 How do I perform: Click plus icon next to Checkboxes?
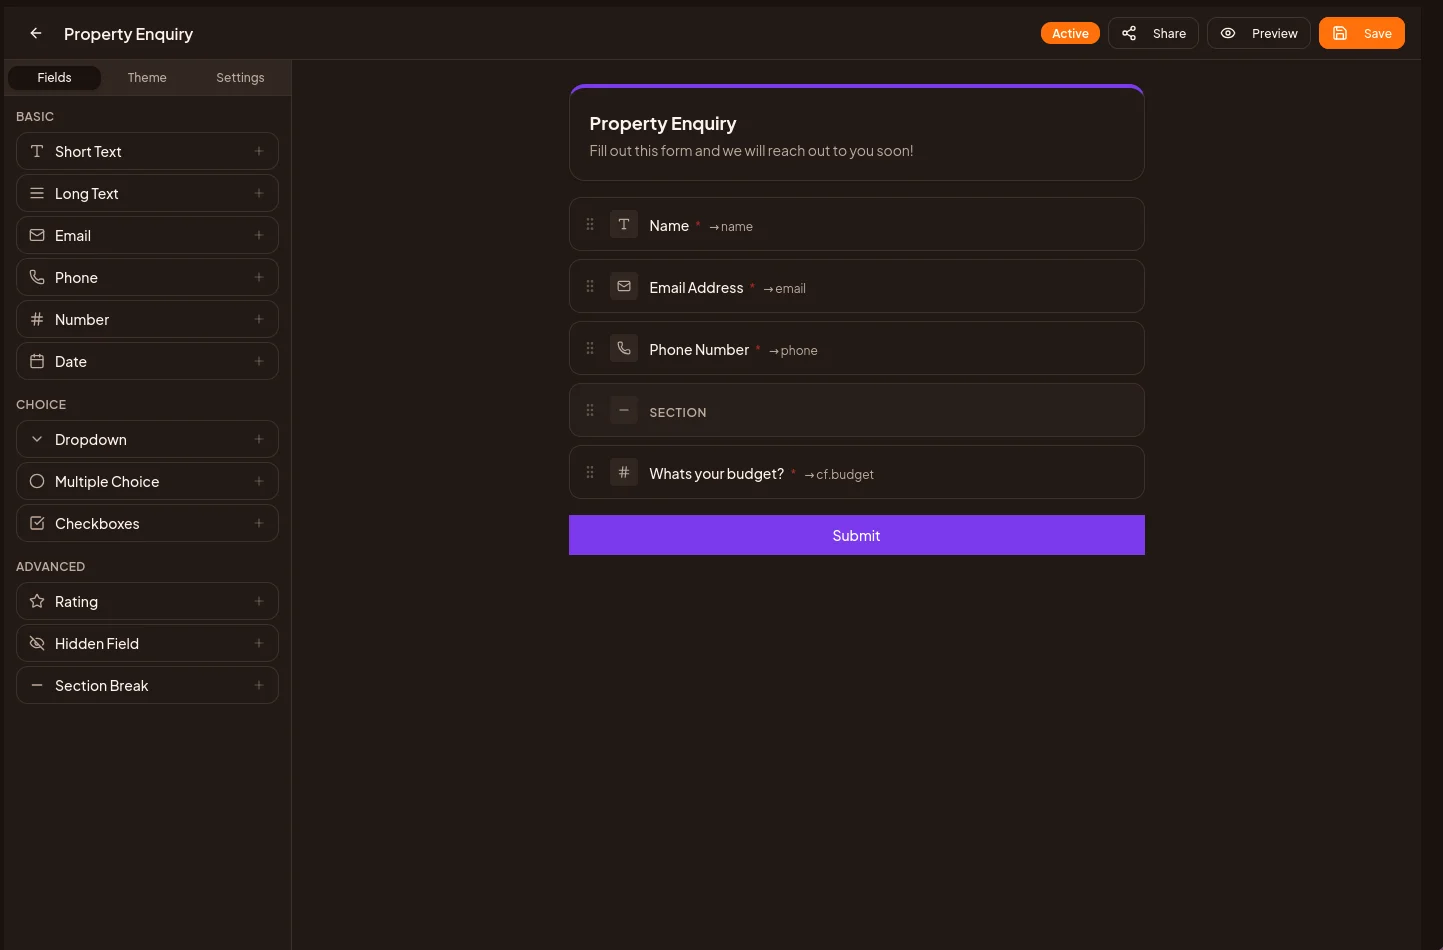(x=259, y=523)
